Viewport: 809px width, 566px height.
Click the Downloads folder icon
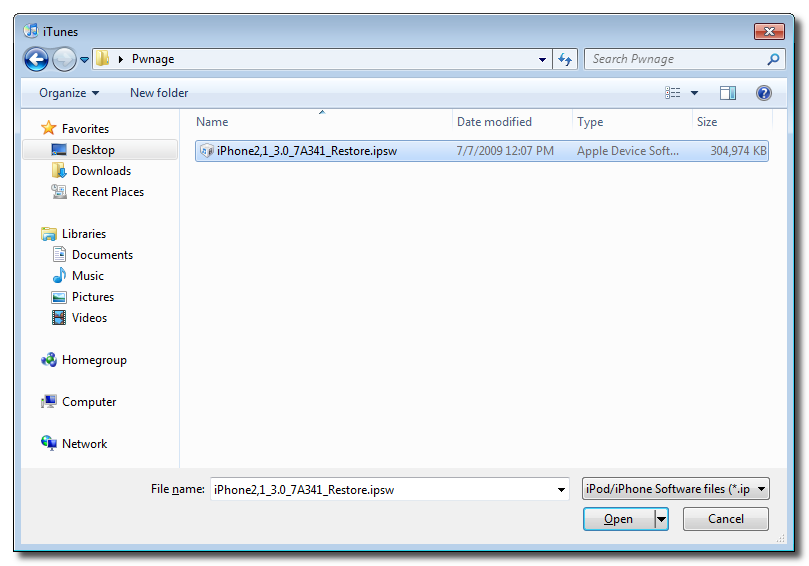tap(59, 170)
